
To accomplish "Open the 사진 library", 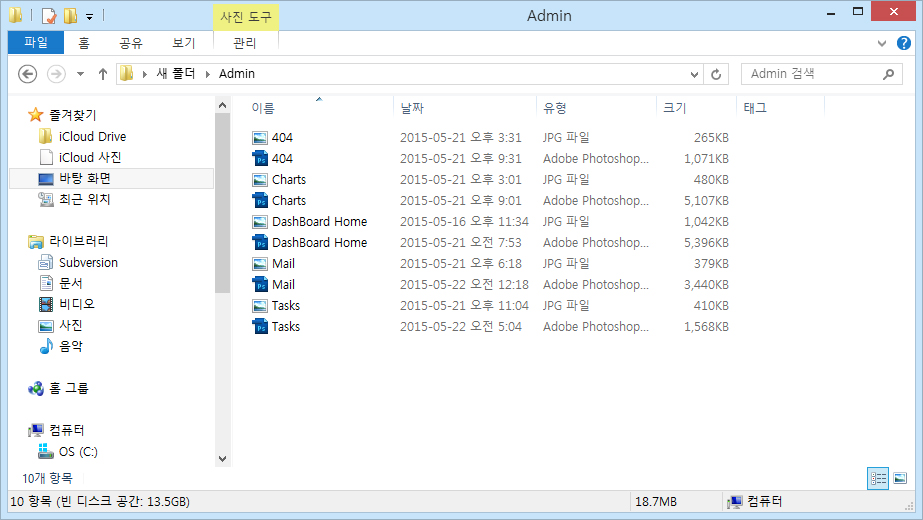I will point(70,325).
